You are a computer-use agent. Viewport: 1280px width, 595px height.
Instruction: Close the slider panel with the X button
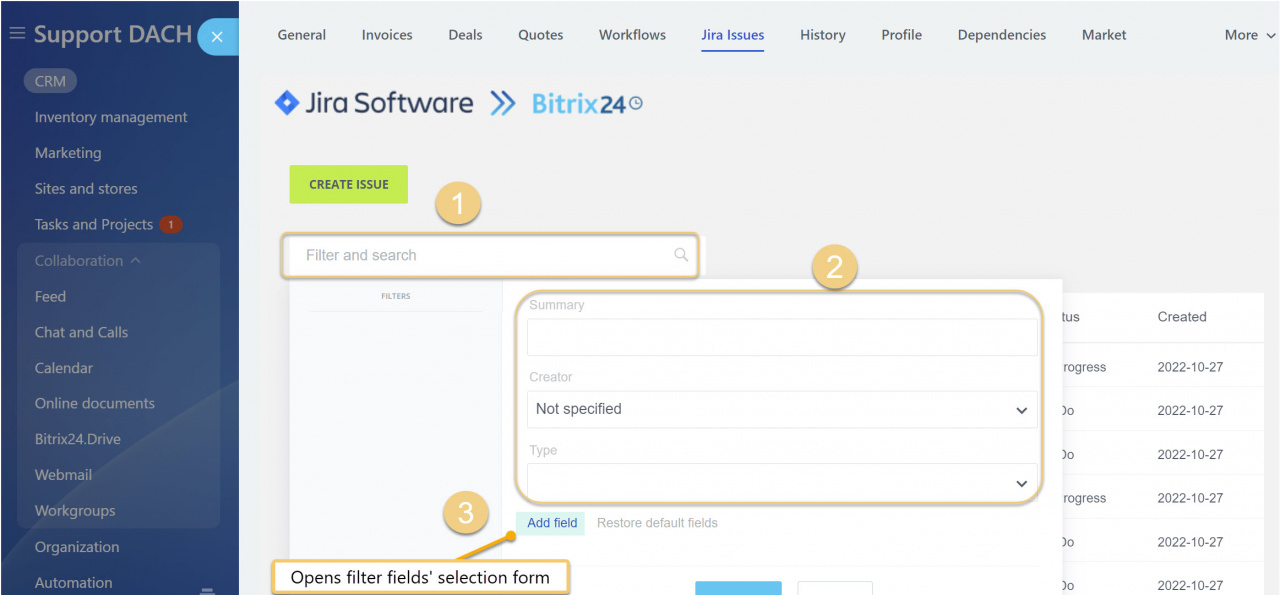tap(217, 37)
